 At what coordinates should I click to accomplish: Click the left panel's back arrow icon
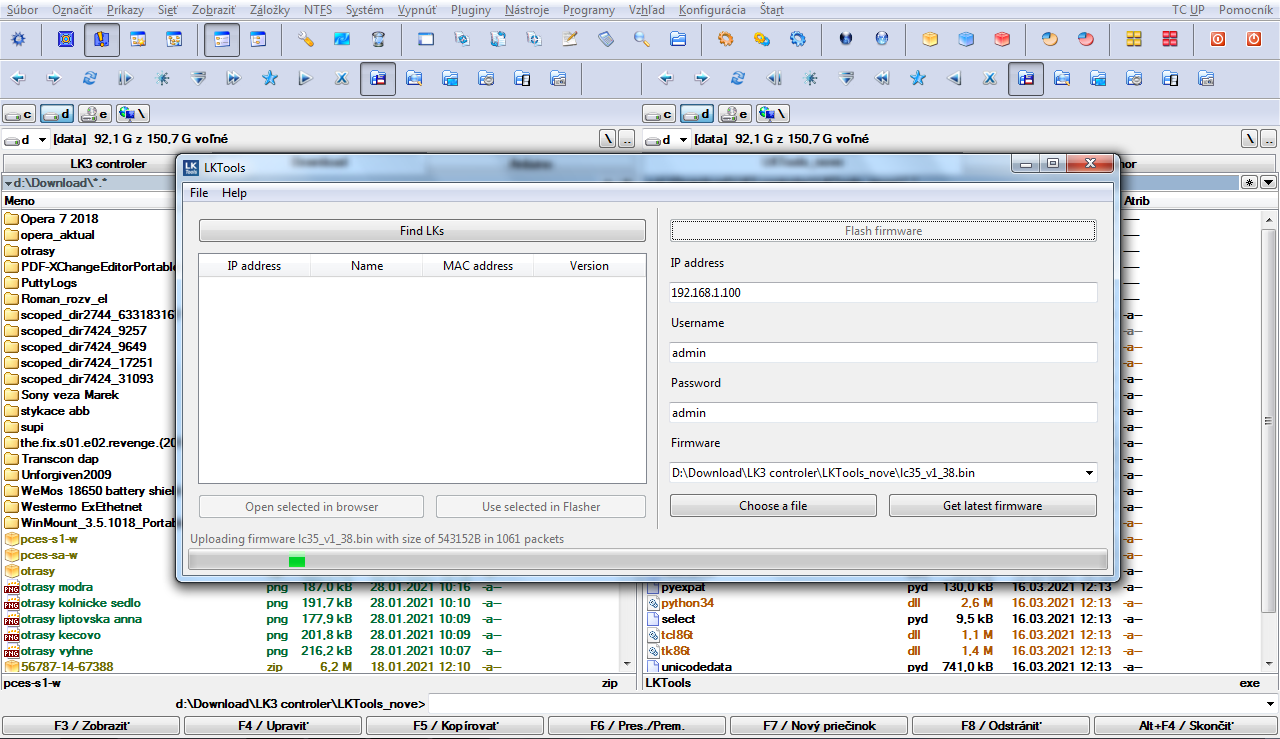[17, 78]
